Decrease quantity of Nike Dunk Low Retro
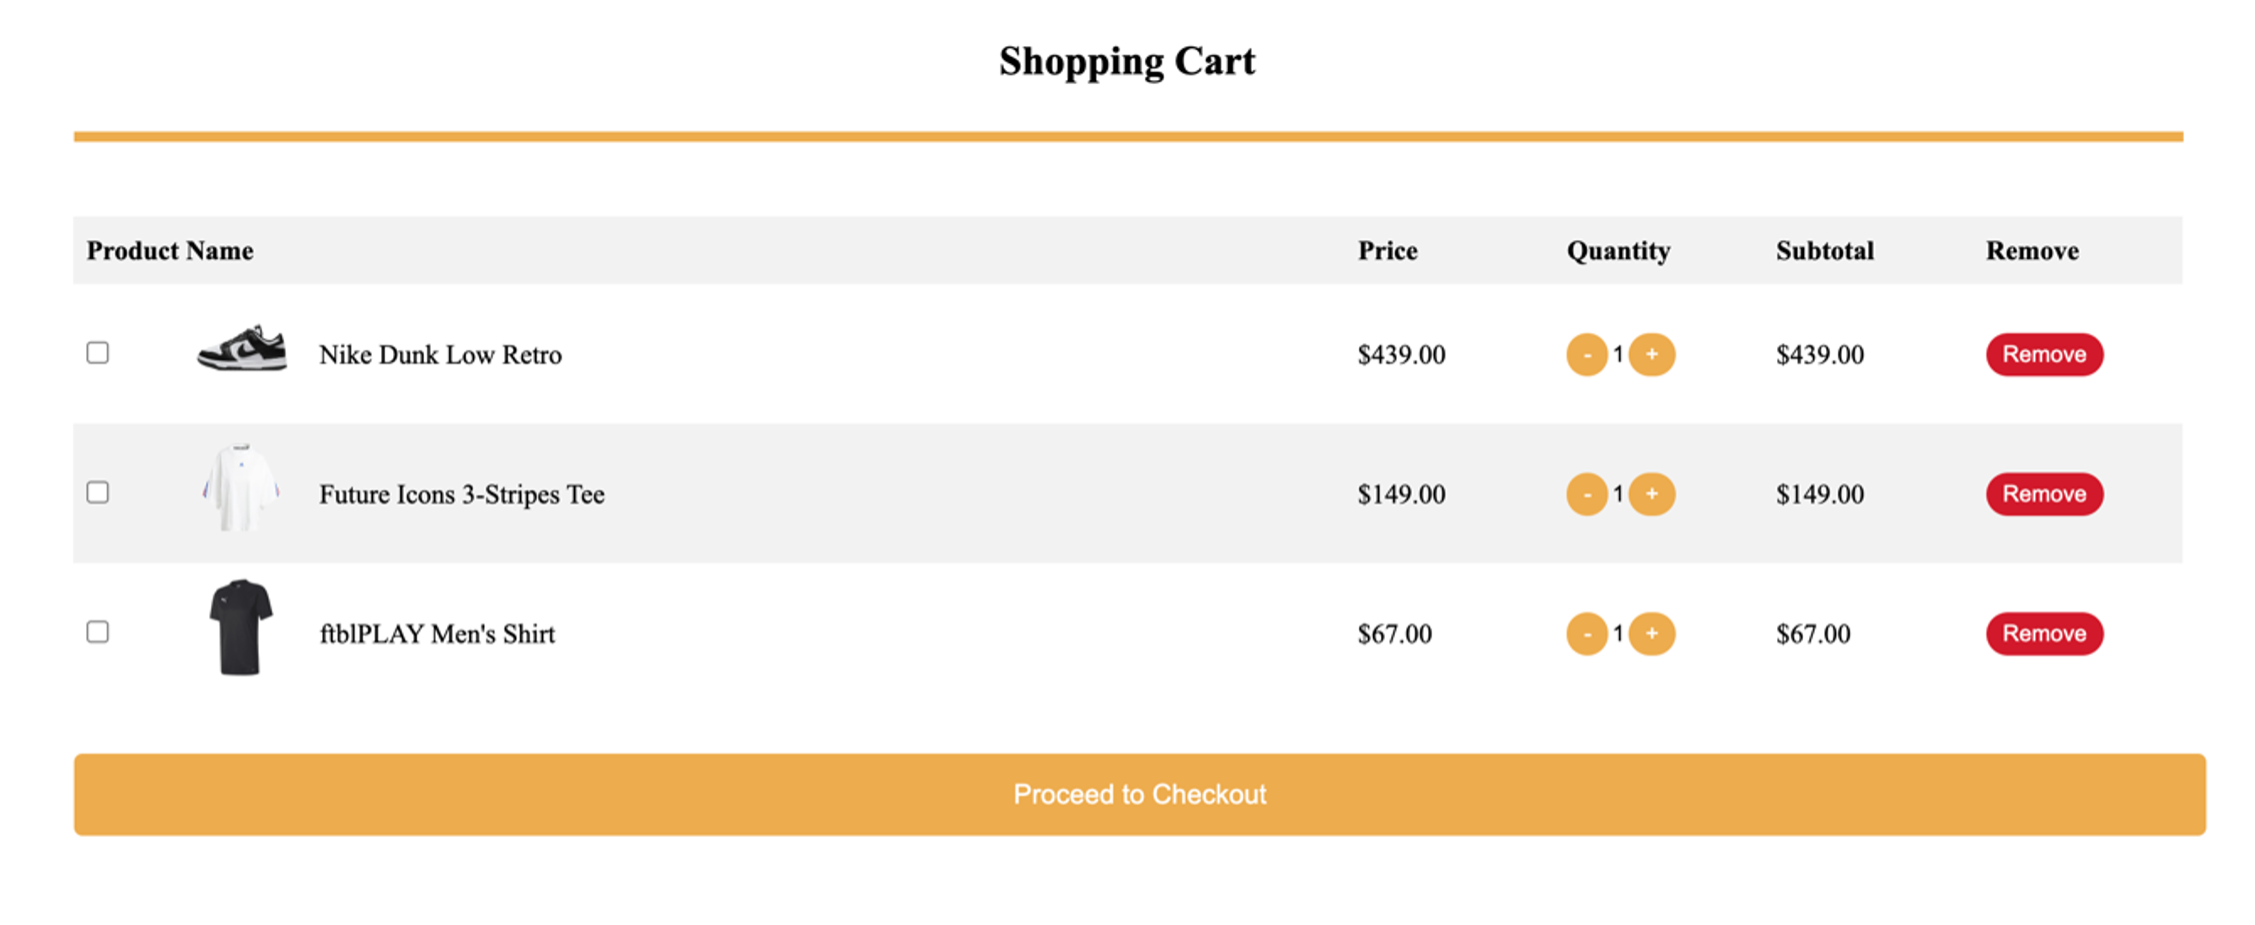This screenshot has height=925, width=2255. 1586,355
